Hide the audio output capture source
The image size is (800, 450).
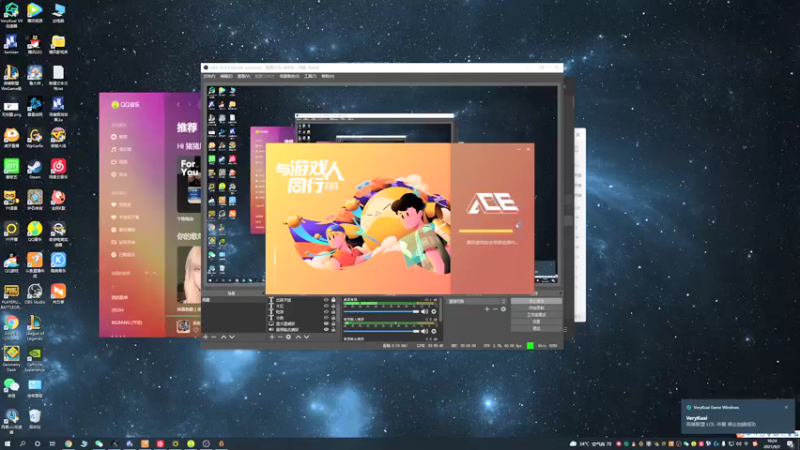(x=326, y=330)
